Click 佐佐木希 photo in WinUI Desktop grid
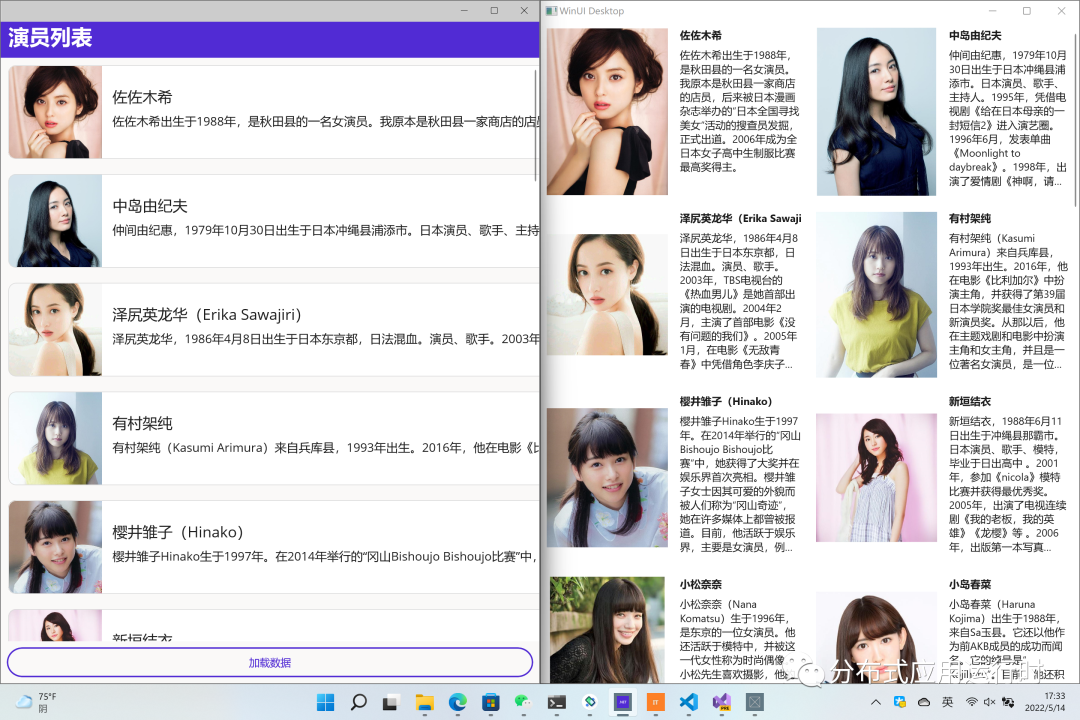Screen dimensions: 1080x720 click(607, 112)
